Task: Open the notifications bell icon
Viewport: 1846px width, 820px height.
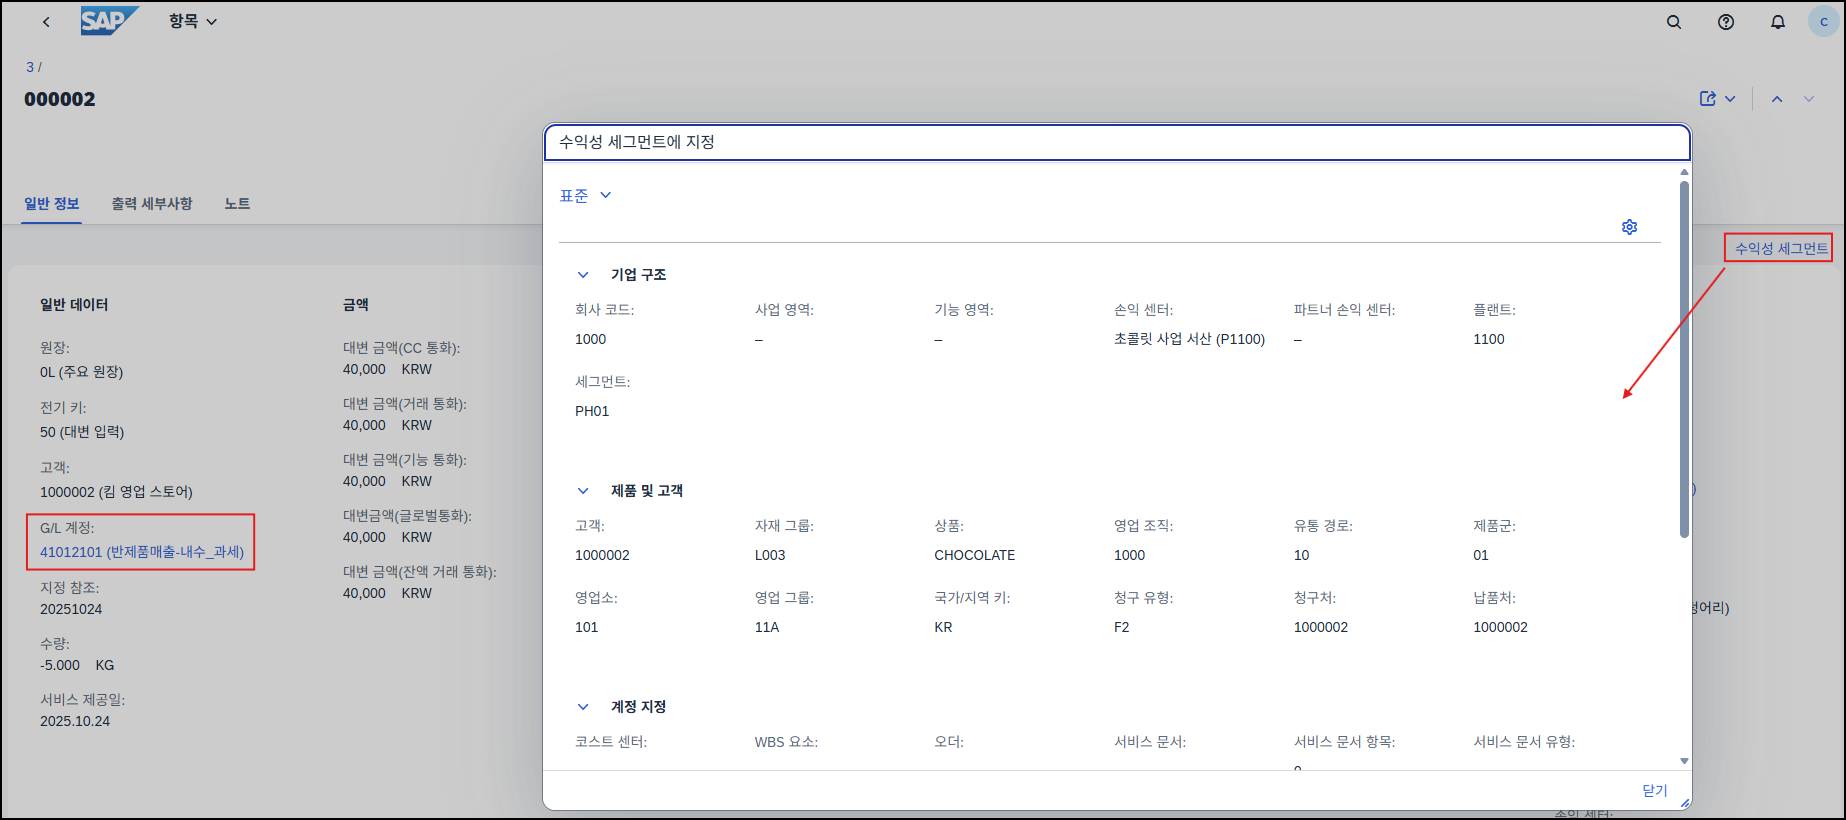Action: pyautogui.click(x=1778, y=22)
